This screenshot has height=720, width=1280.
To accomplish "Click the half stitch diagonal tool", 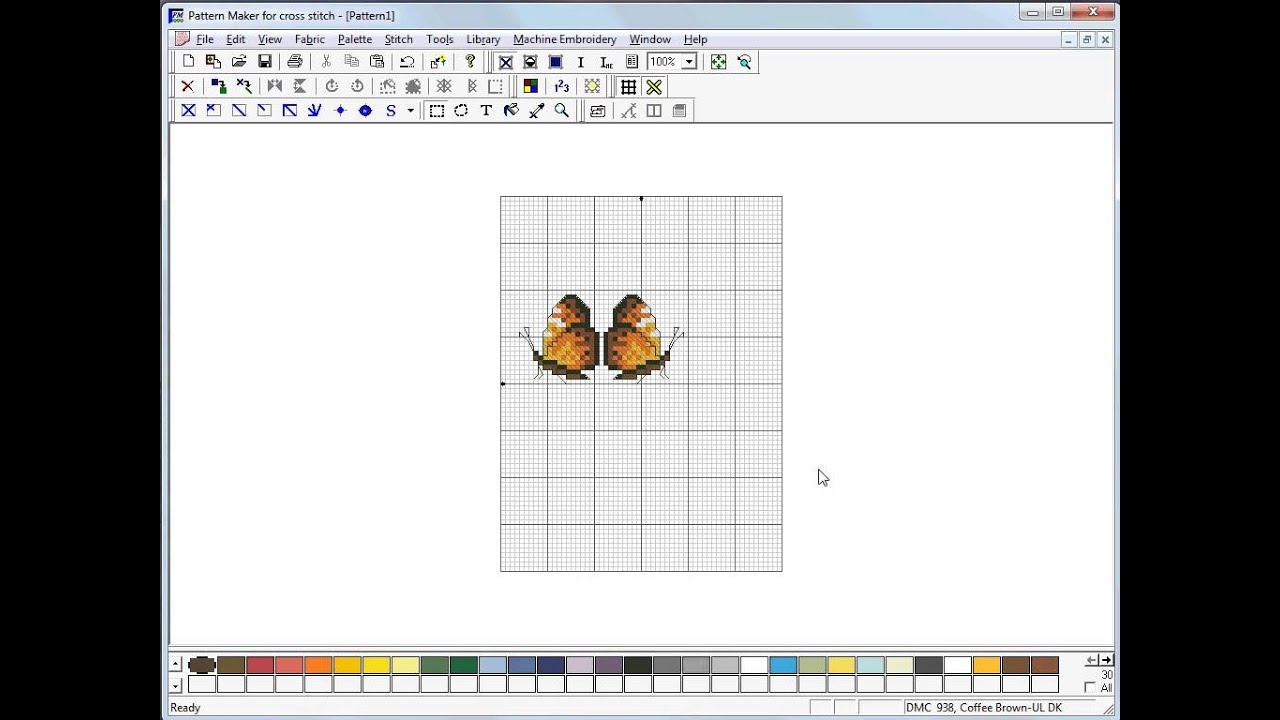I will pyautogui.click(x=239, y=111).
